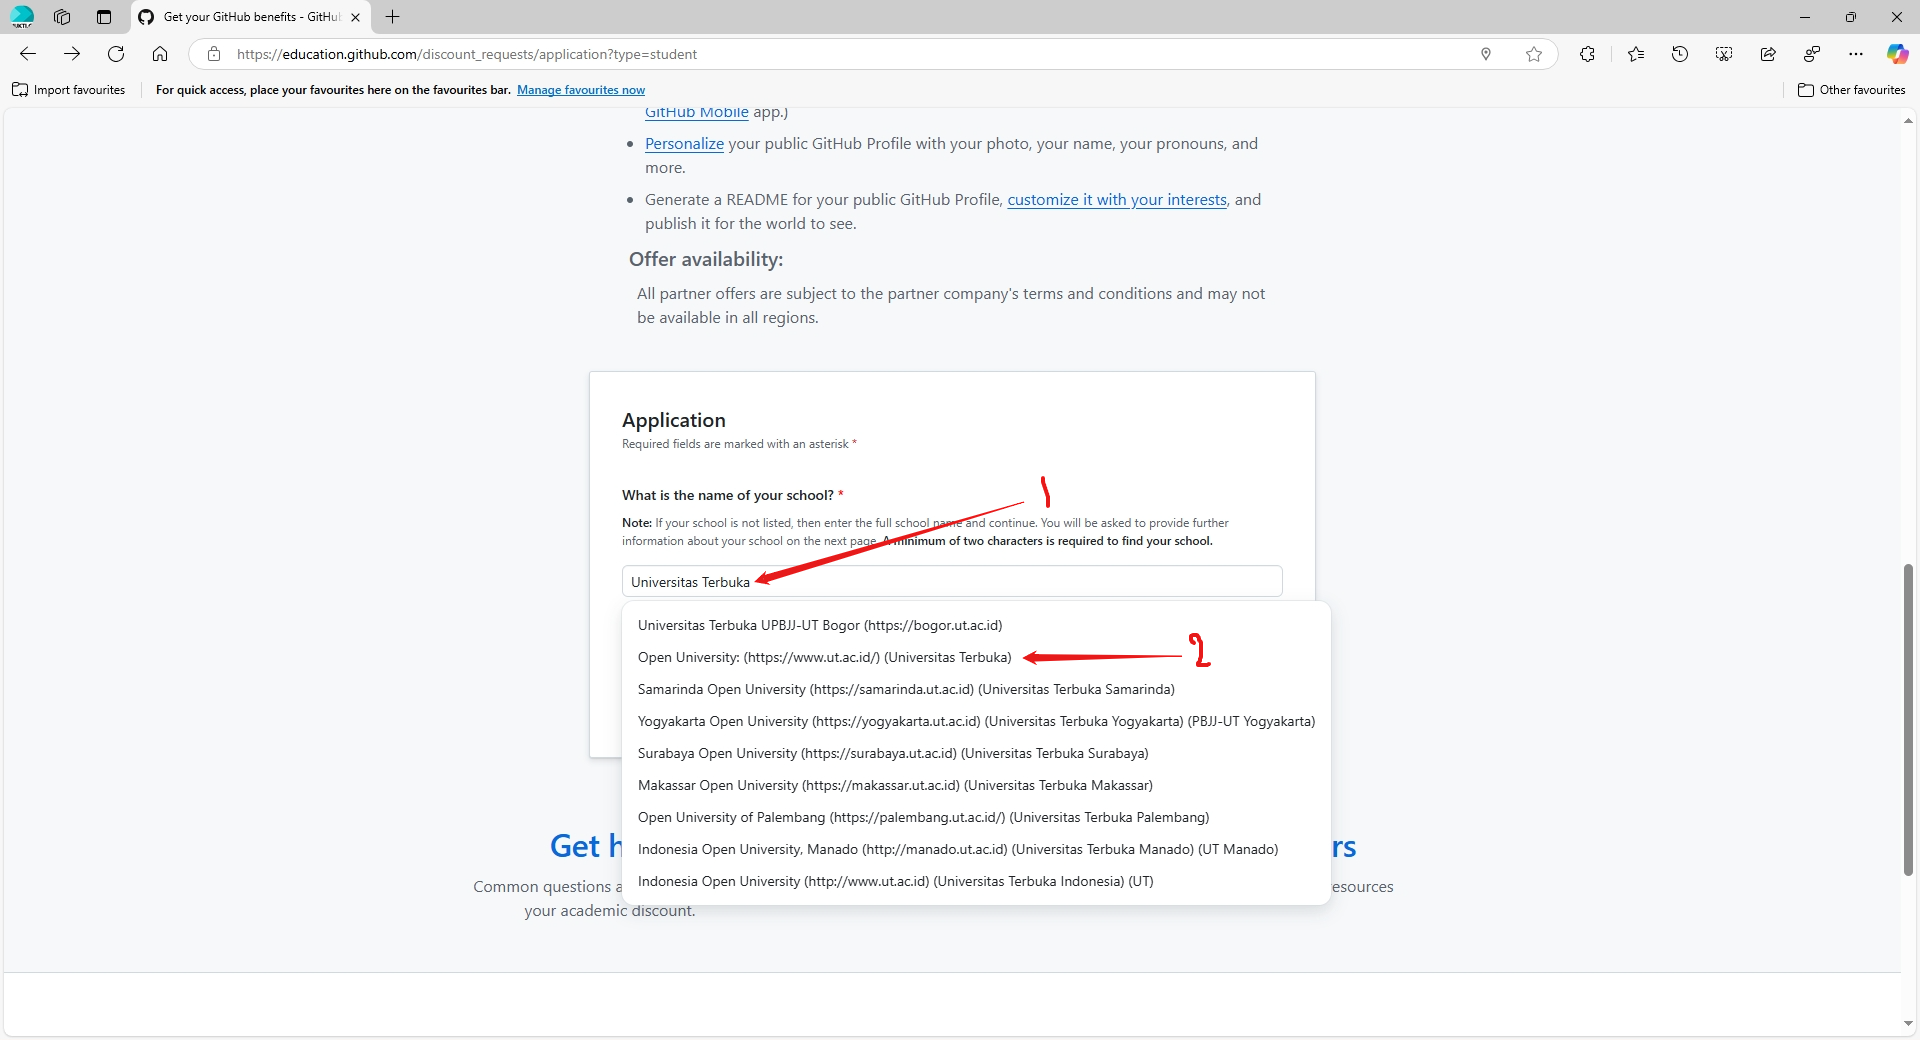Open the Copilot sidebar
Image resolution: width=1920 pixels, height=1040 pixels.
[x=1897, y=54]
